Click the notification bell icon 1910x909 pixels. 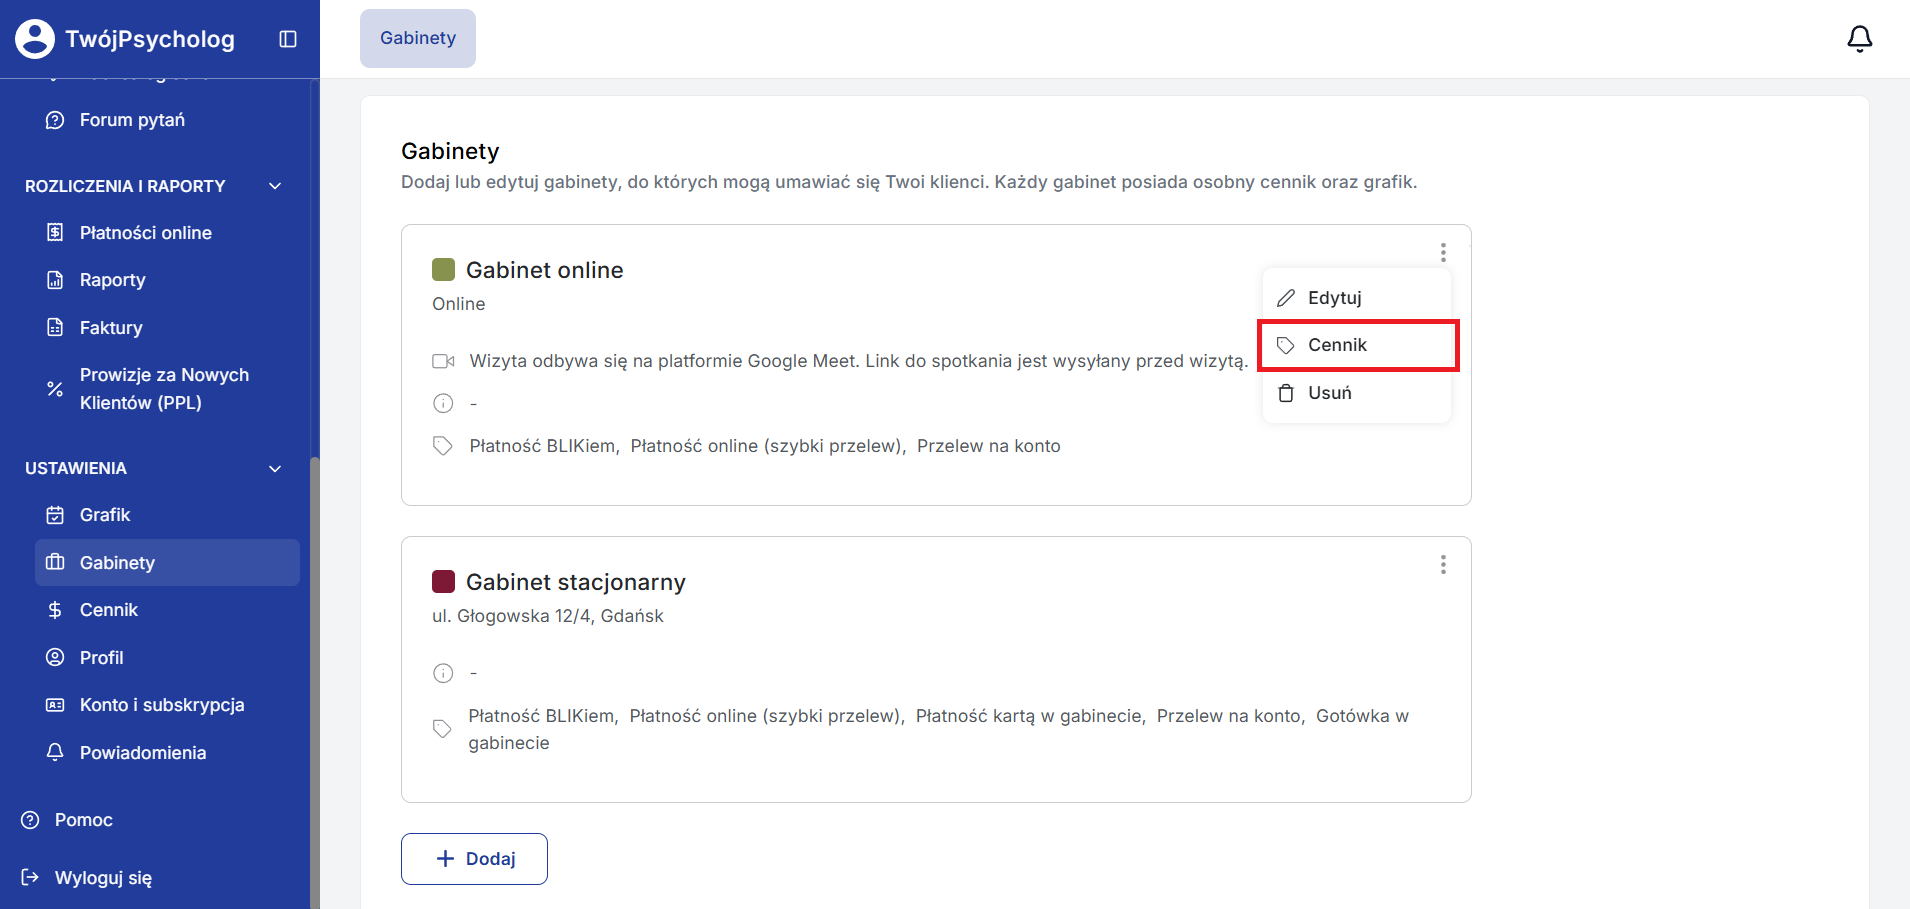coord(1859,39)
